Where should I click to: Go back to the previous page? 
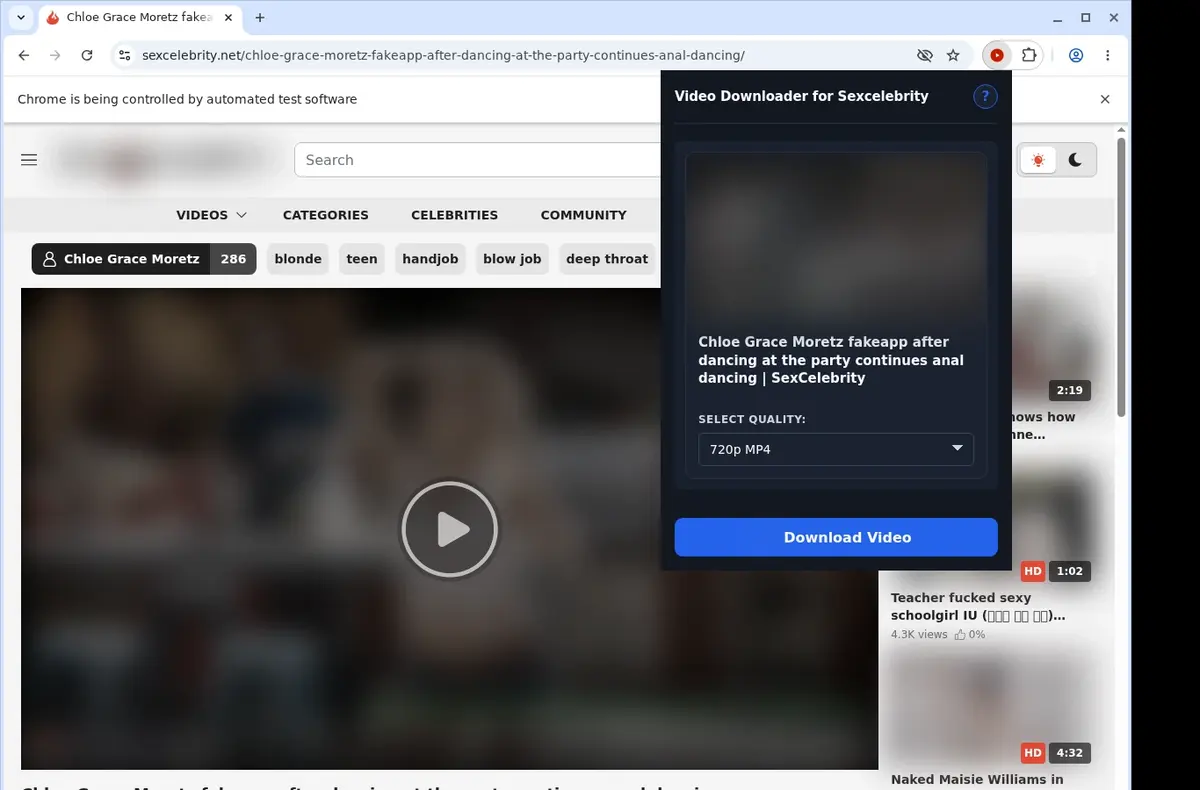pyautogui.click(x=24, y=56)
